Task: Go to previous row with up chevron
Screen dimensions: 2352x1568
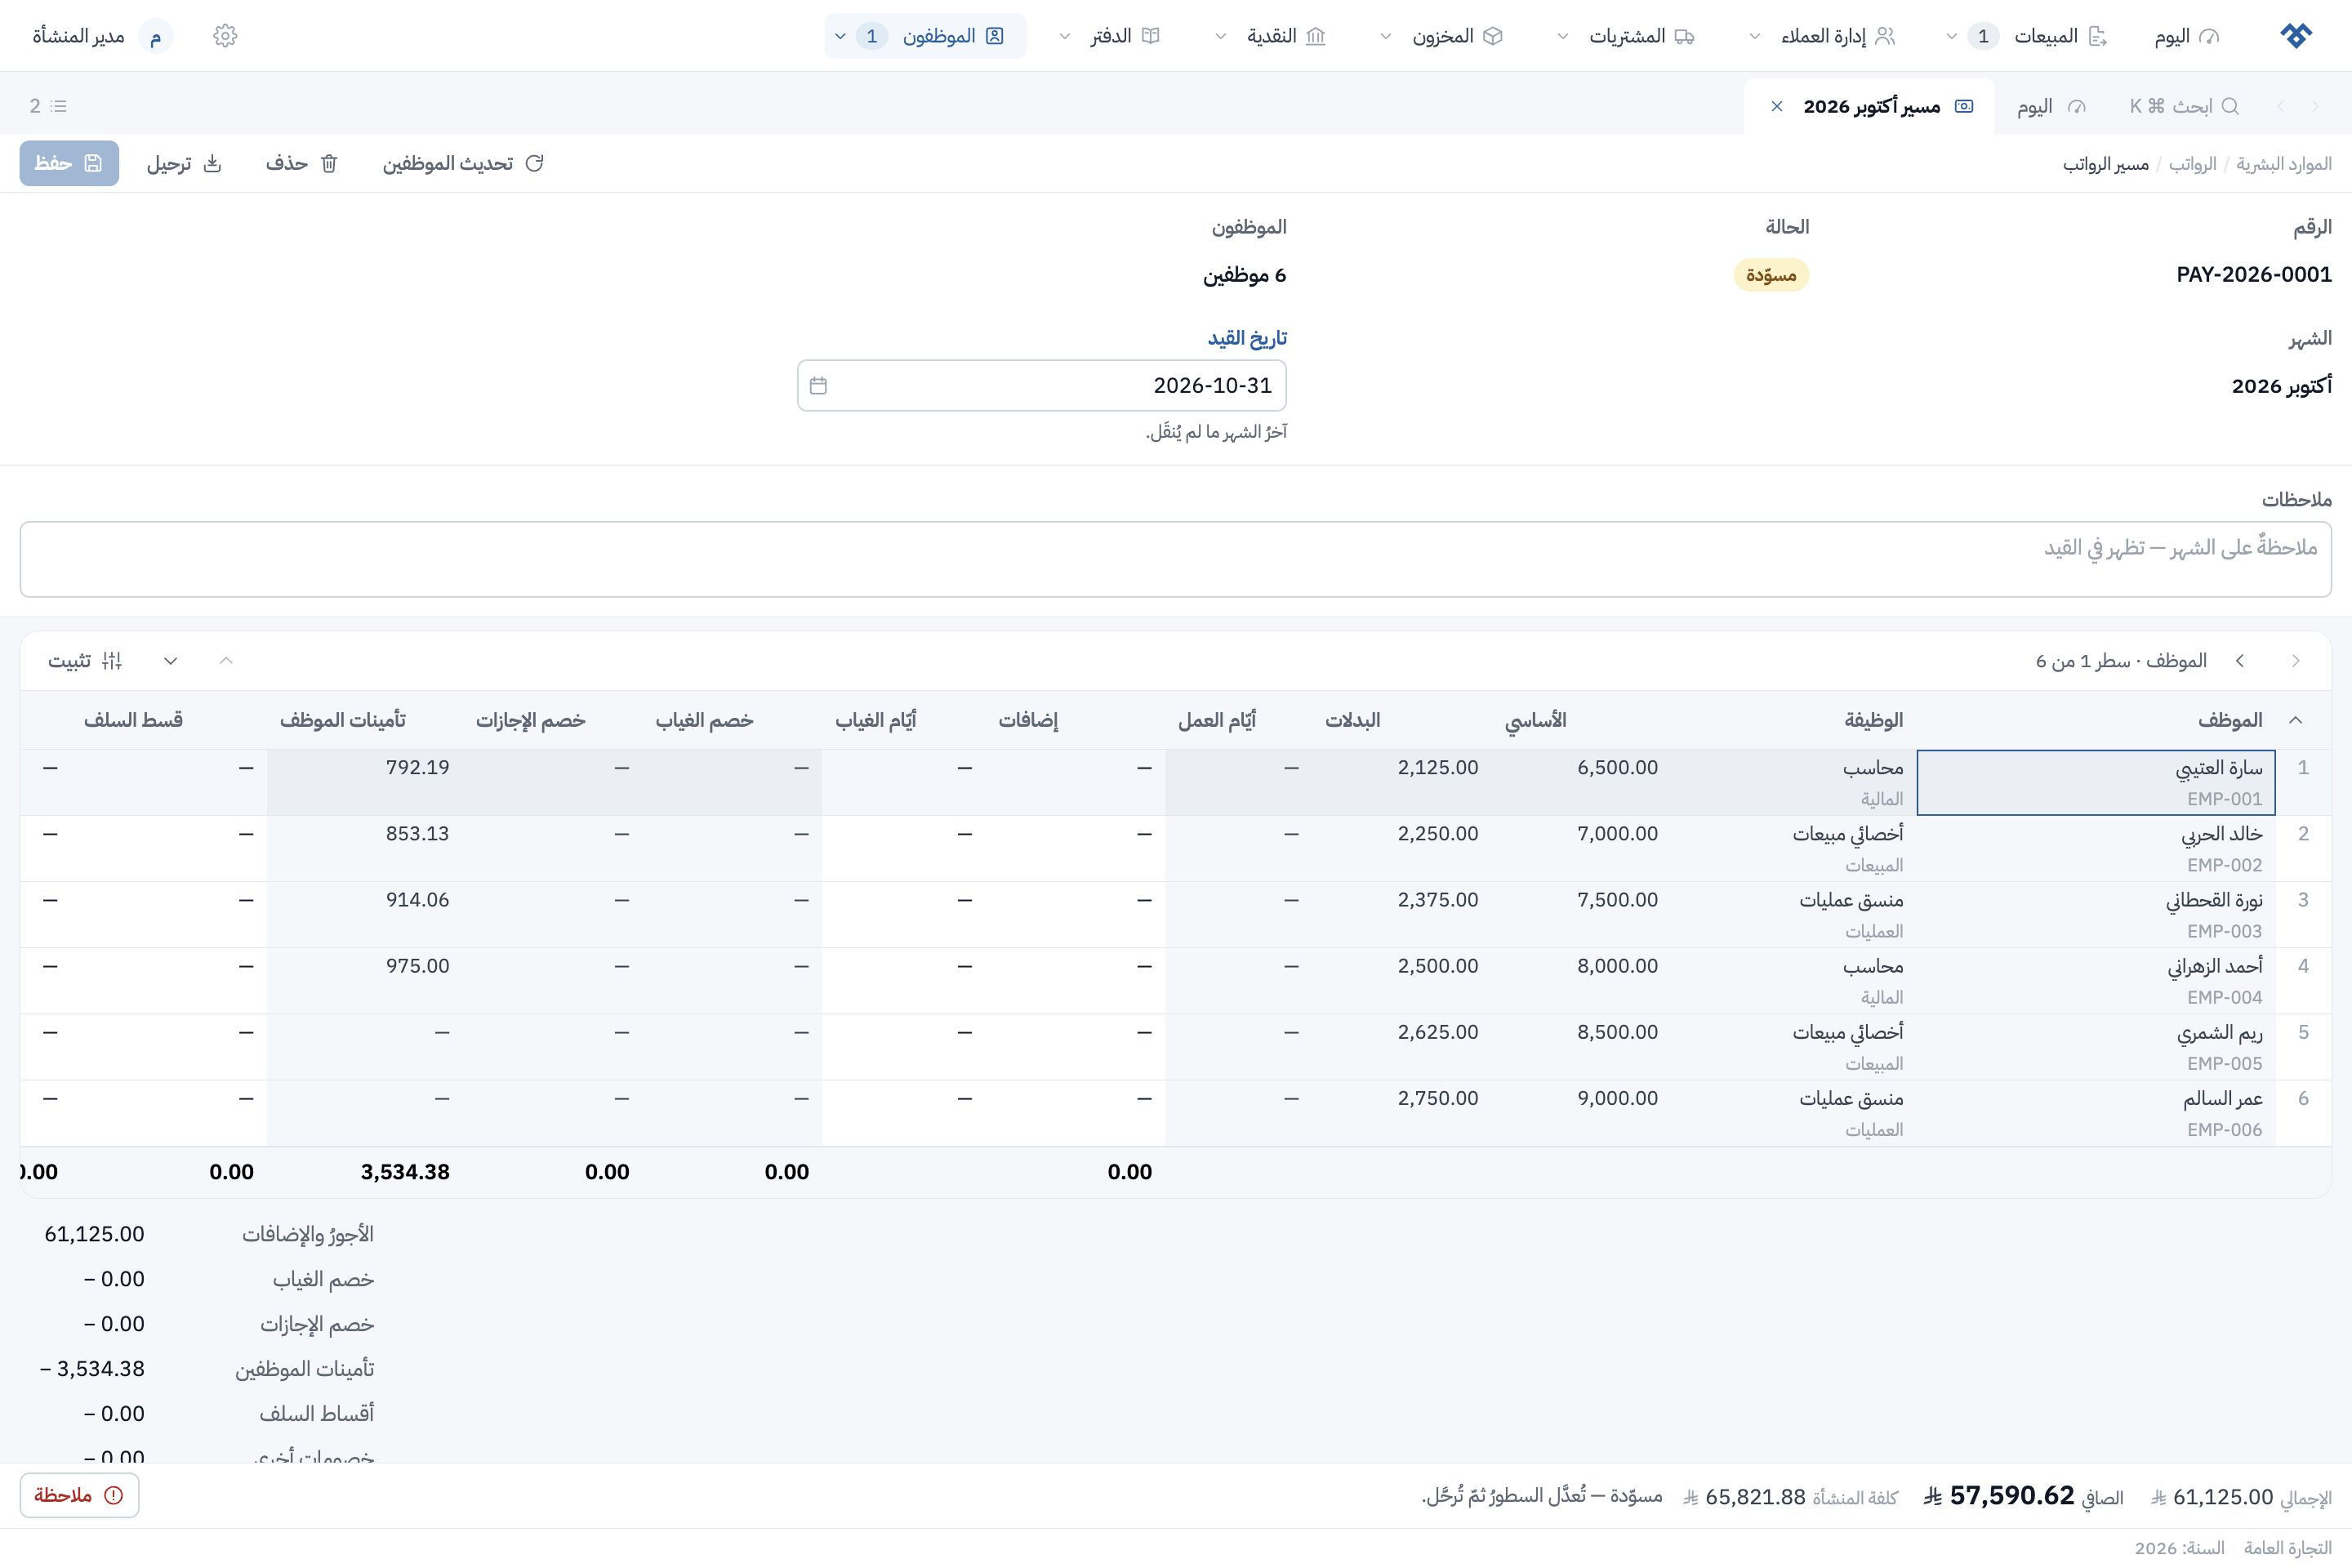Action: tap(226, 661)
